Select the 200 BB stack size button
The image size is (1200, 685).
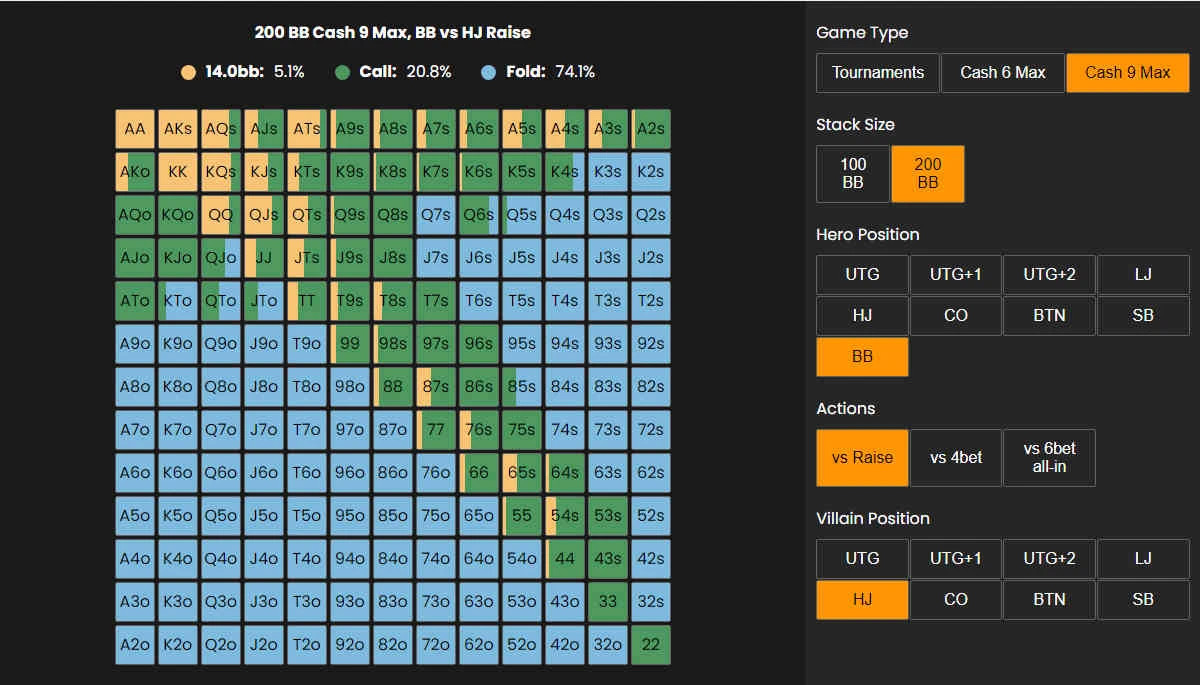coord(927,174)
